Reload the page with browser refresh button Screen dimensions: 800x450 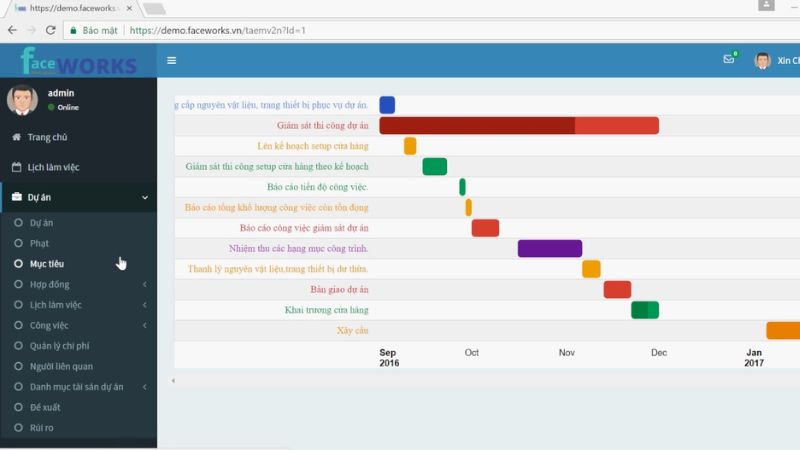[x=52, y=30]
